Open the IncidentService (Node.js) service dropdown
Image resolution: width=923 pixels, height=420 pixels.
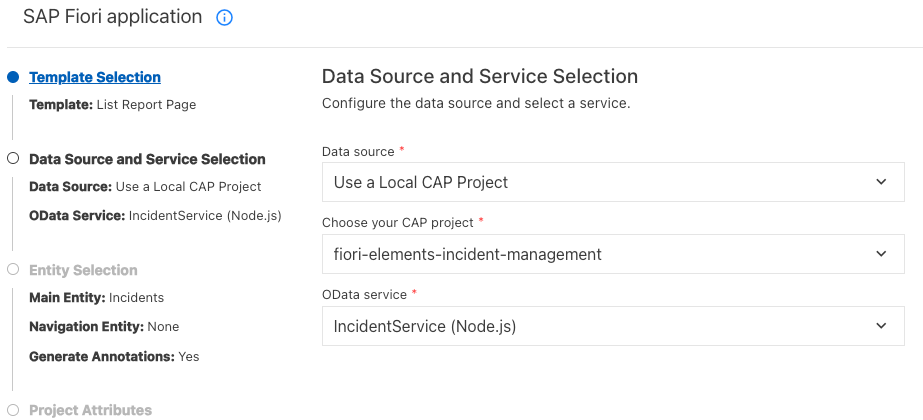coord(605,326)
